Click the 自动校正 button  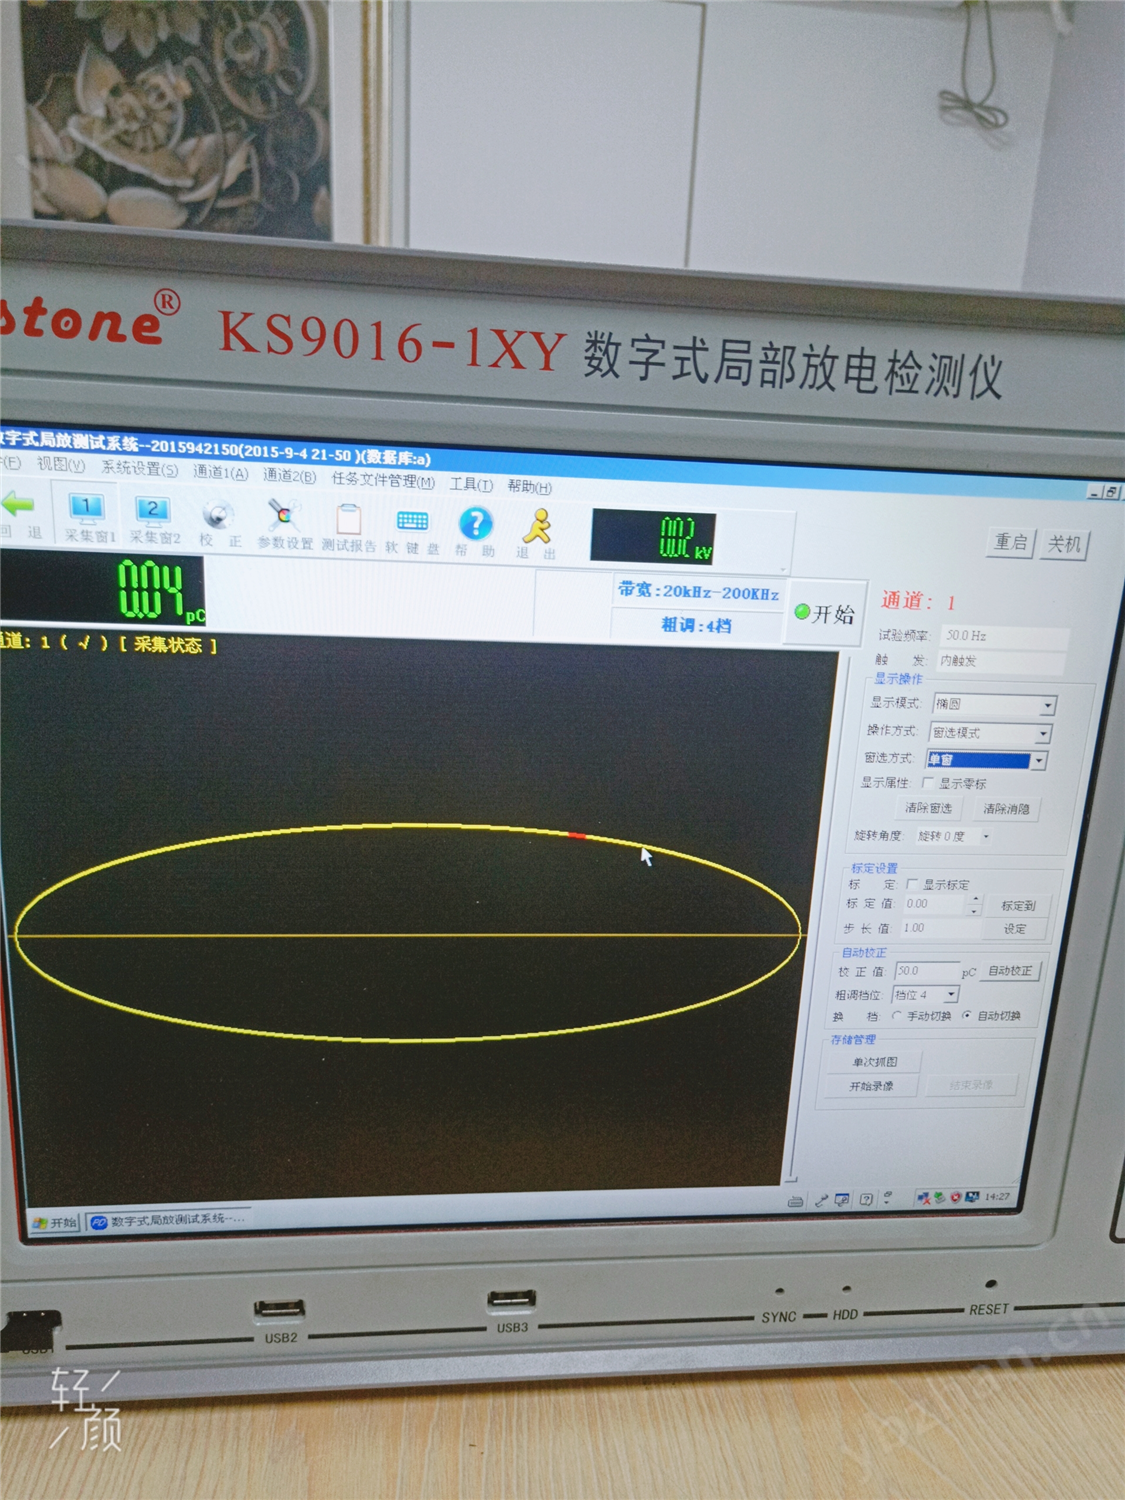pos(1010,971)
